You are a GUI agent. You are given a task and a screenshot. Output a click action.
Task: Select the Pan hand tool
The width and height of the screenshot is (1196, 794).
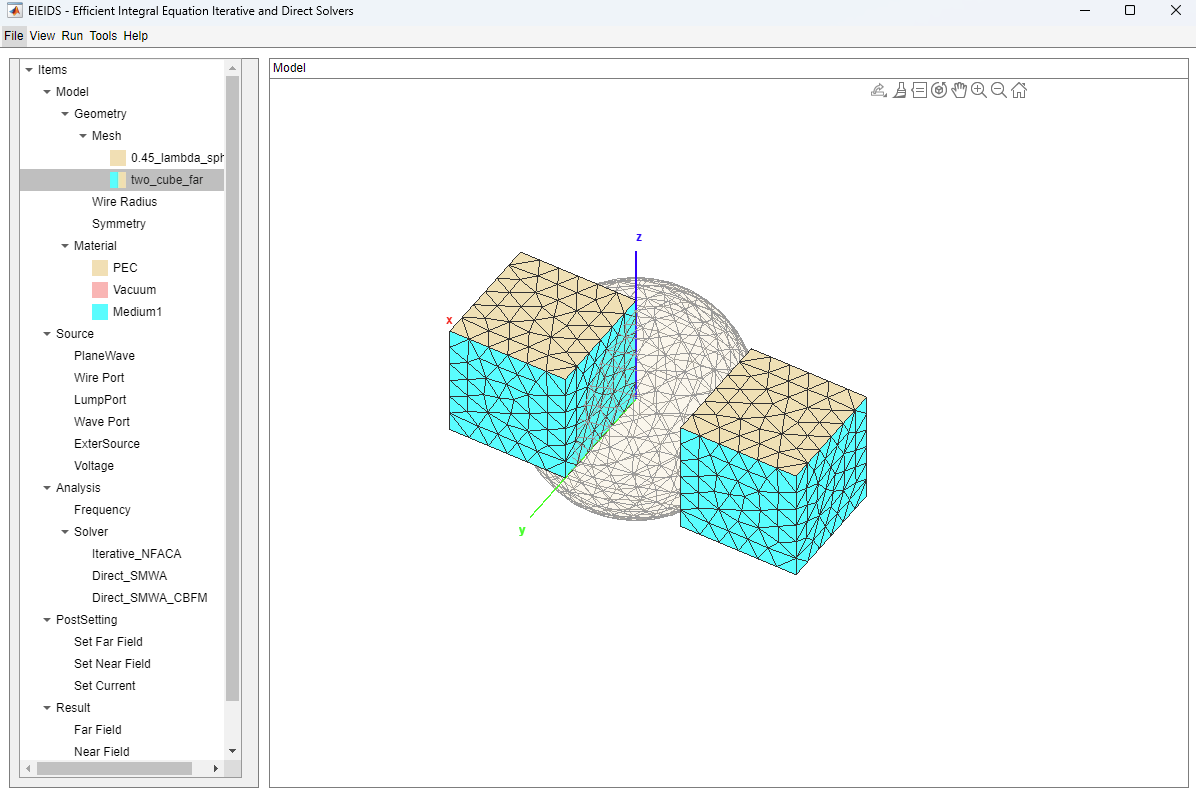[x=959, y=90]
